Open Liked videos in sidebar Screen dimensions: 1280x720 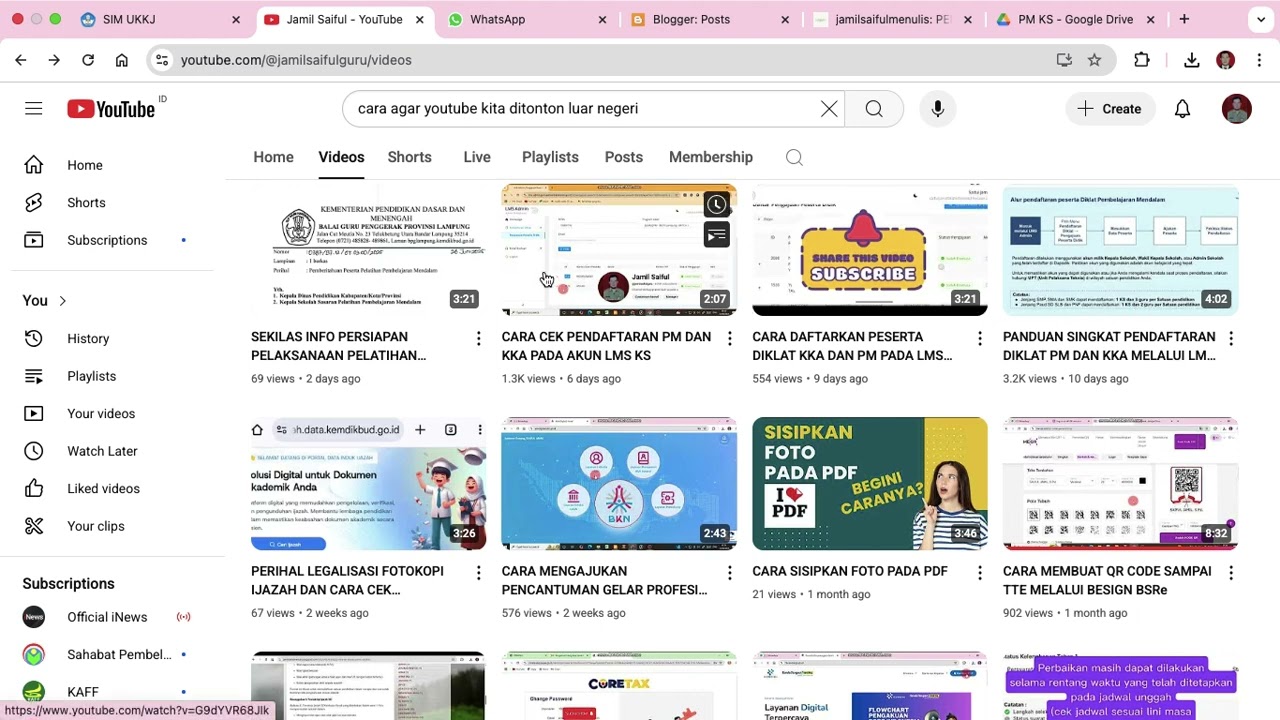(x=103, y=489)
